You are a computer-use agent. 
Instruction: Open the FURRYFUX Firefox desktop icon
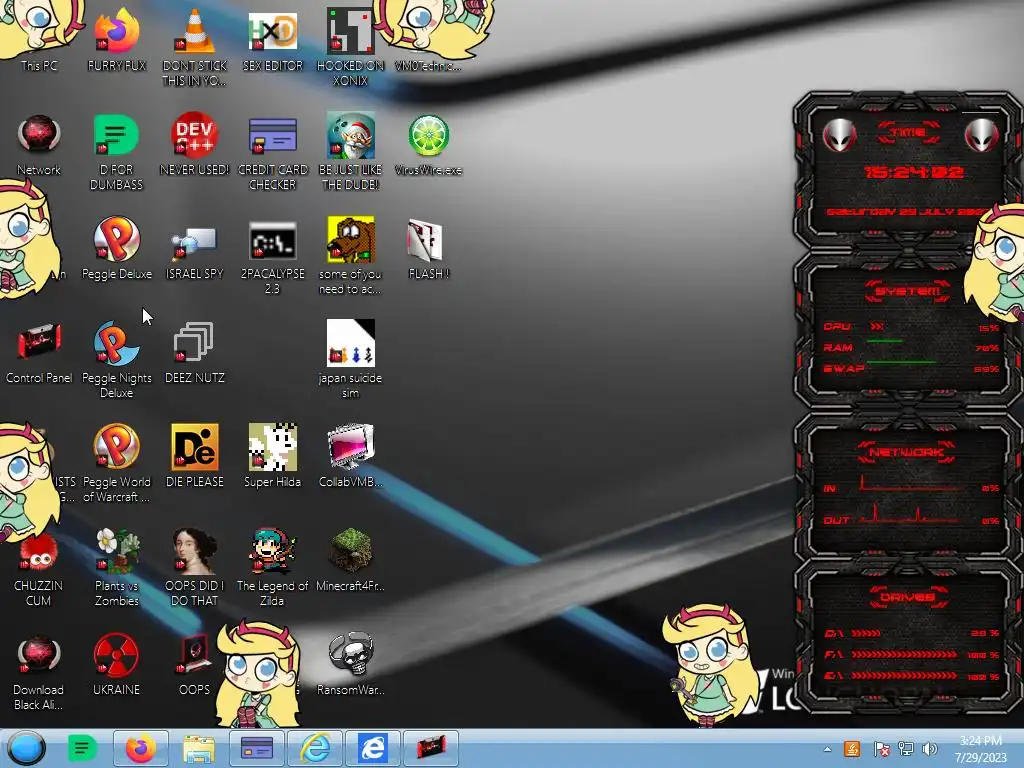pyautogui.click(x=116, y=39)
